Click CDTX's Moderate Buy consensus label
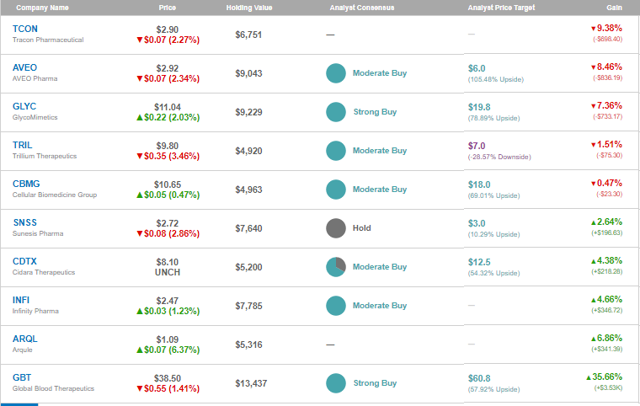 [x=380, y=267]
